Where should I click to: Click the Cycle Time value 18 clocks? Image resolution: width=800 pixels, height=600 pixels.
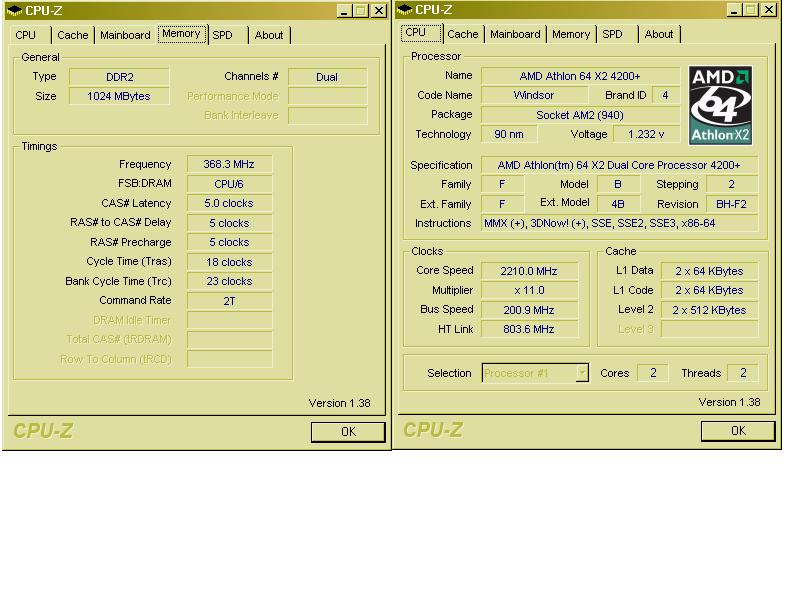coord(230,262)
